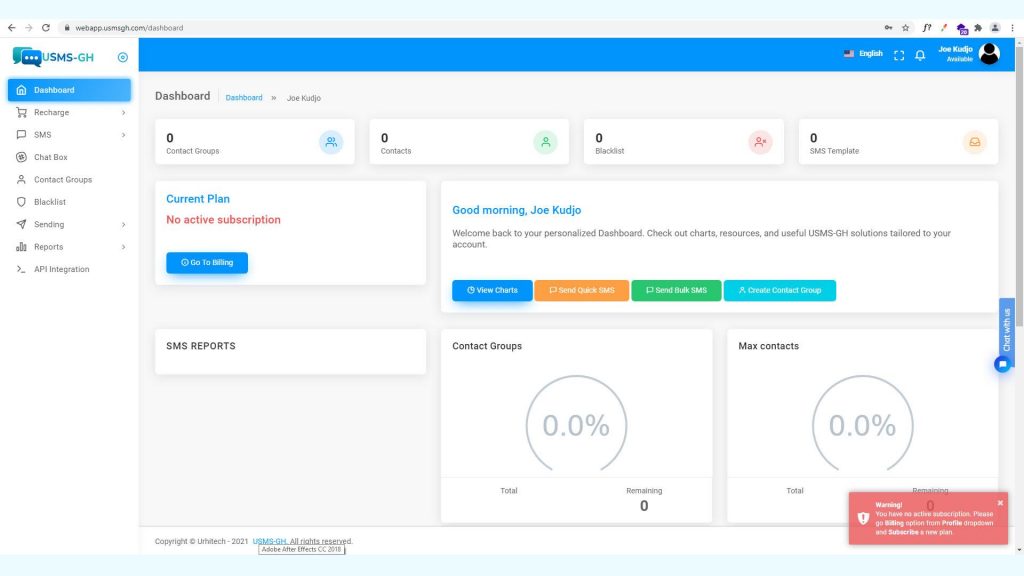Click the Contacts card person icon
The width and height of the screenshot is (1024, 576).
(x=545, y=142)
